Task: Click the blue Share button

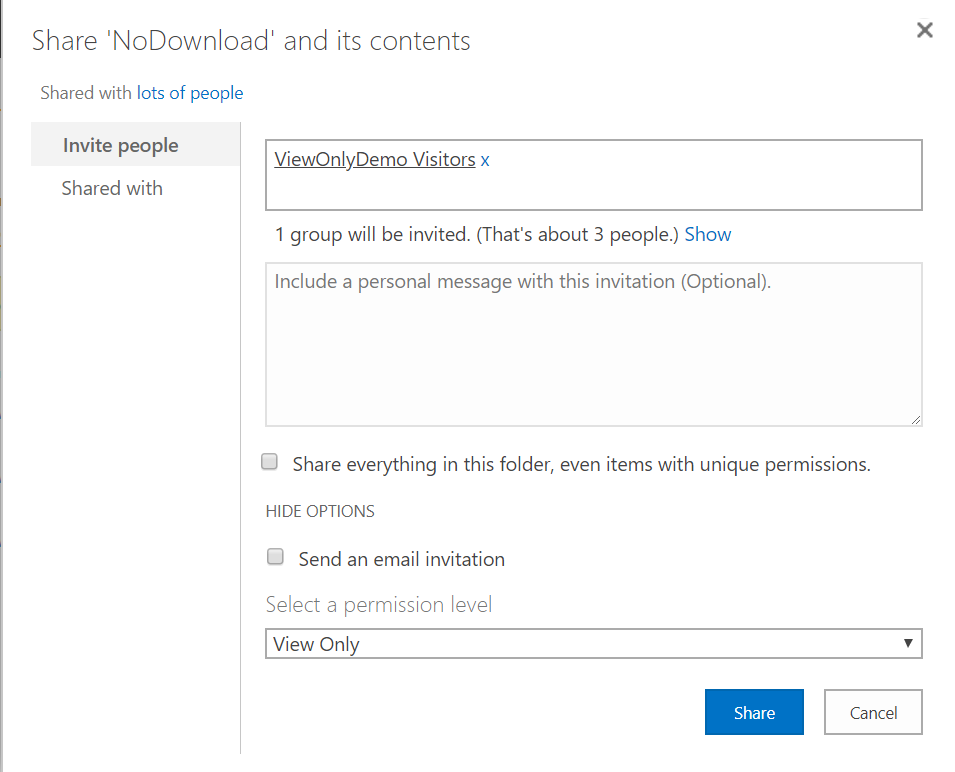Action: 754,712
